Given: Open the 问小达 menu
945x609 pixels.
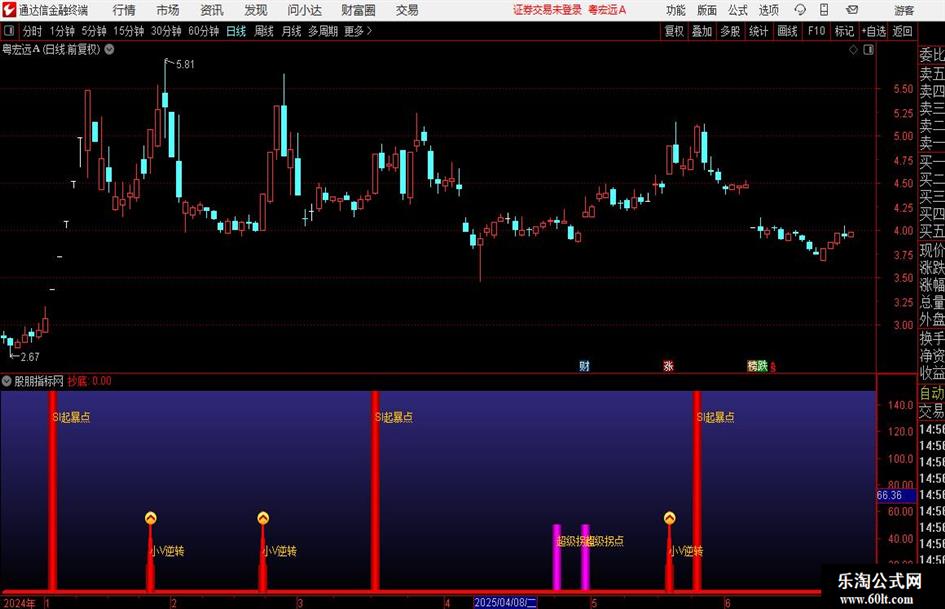Looking at the screenshot, I should tap(304, 10).
